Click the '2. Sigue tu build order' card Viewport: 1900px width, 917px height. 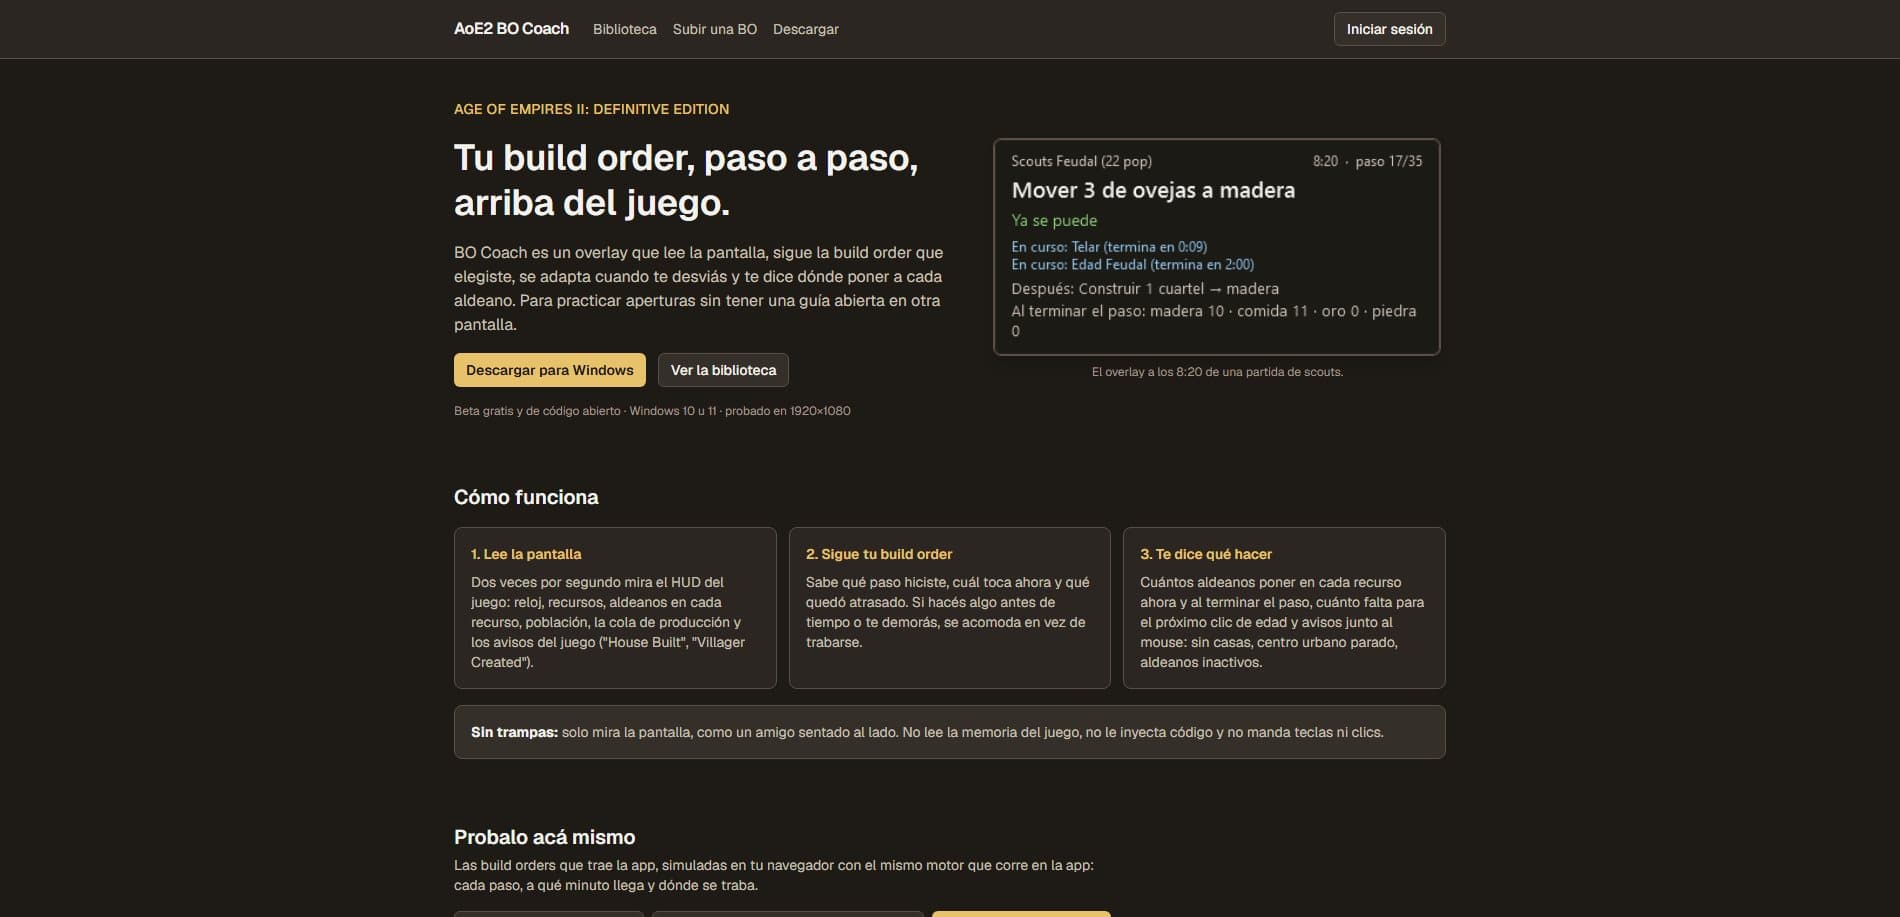[950, 608]
